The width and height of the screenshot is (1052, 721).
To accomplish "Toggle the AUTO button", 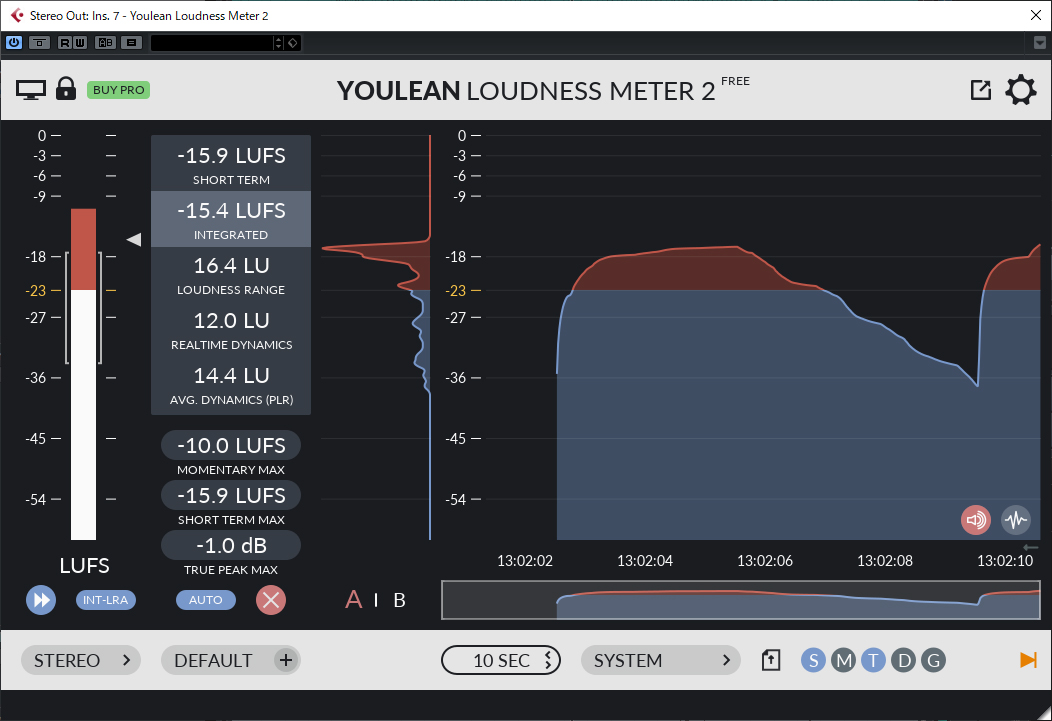I will pyautogui.click(x=205, y=600).
